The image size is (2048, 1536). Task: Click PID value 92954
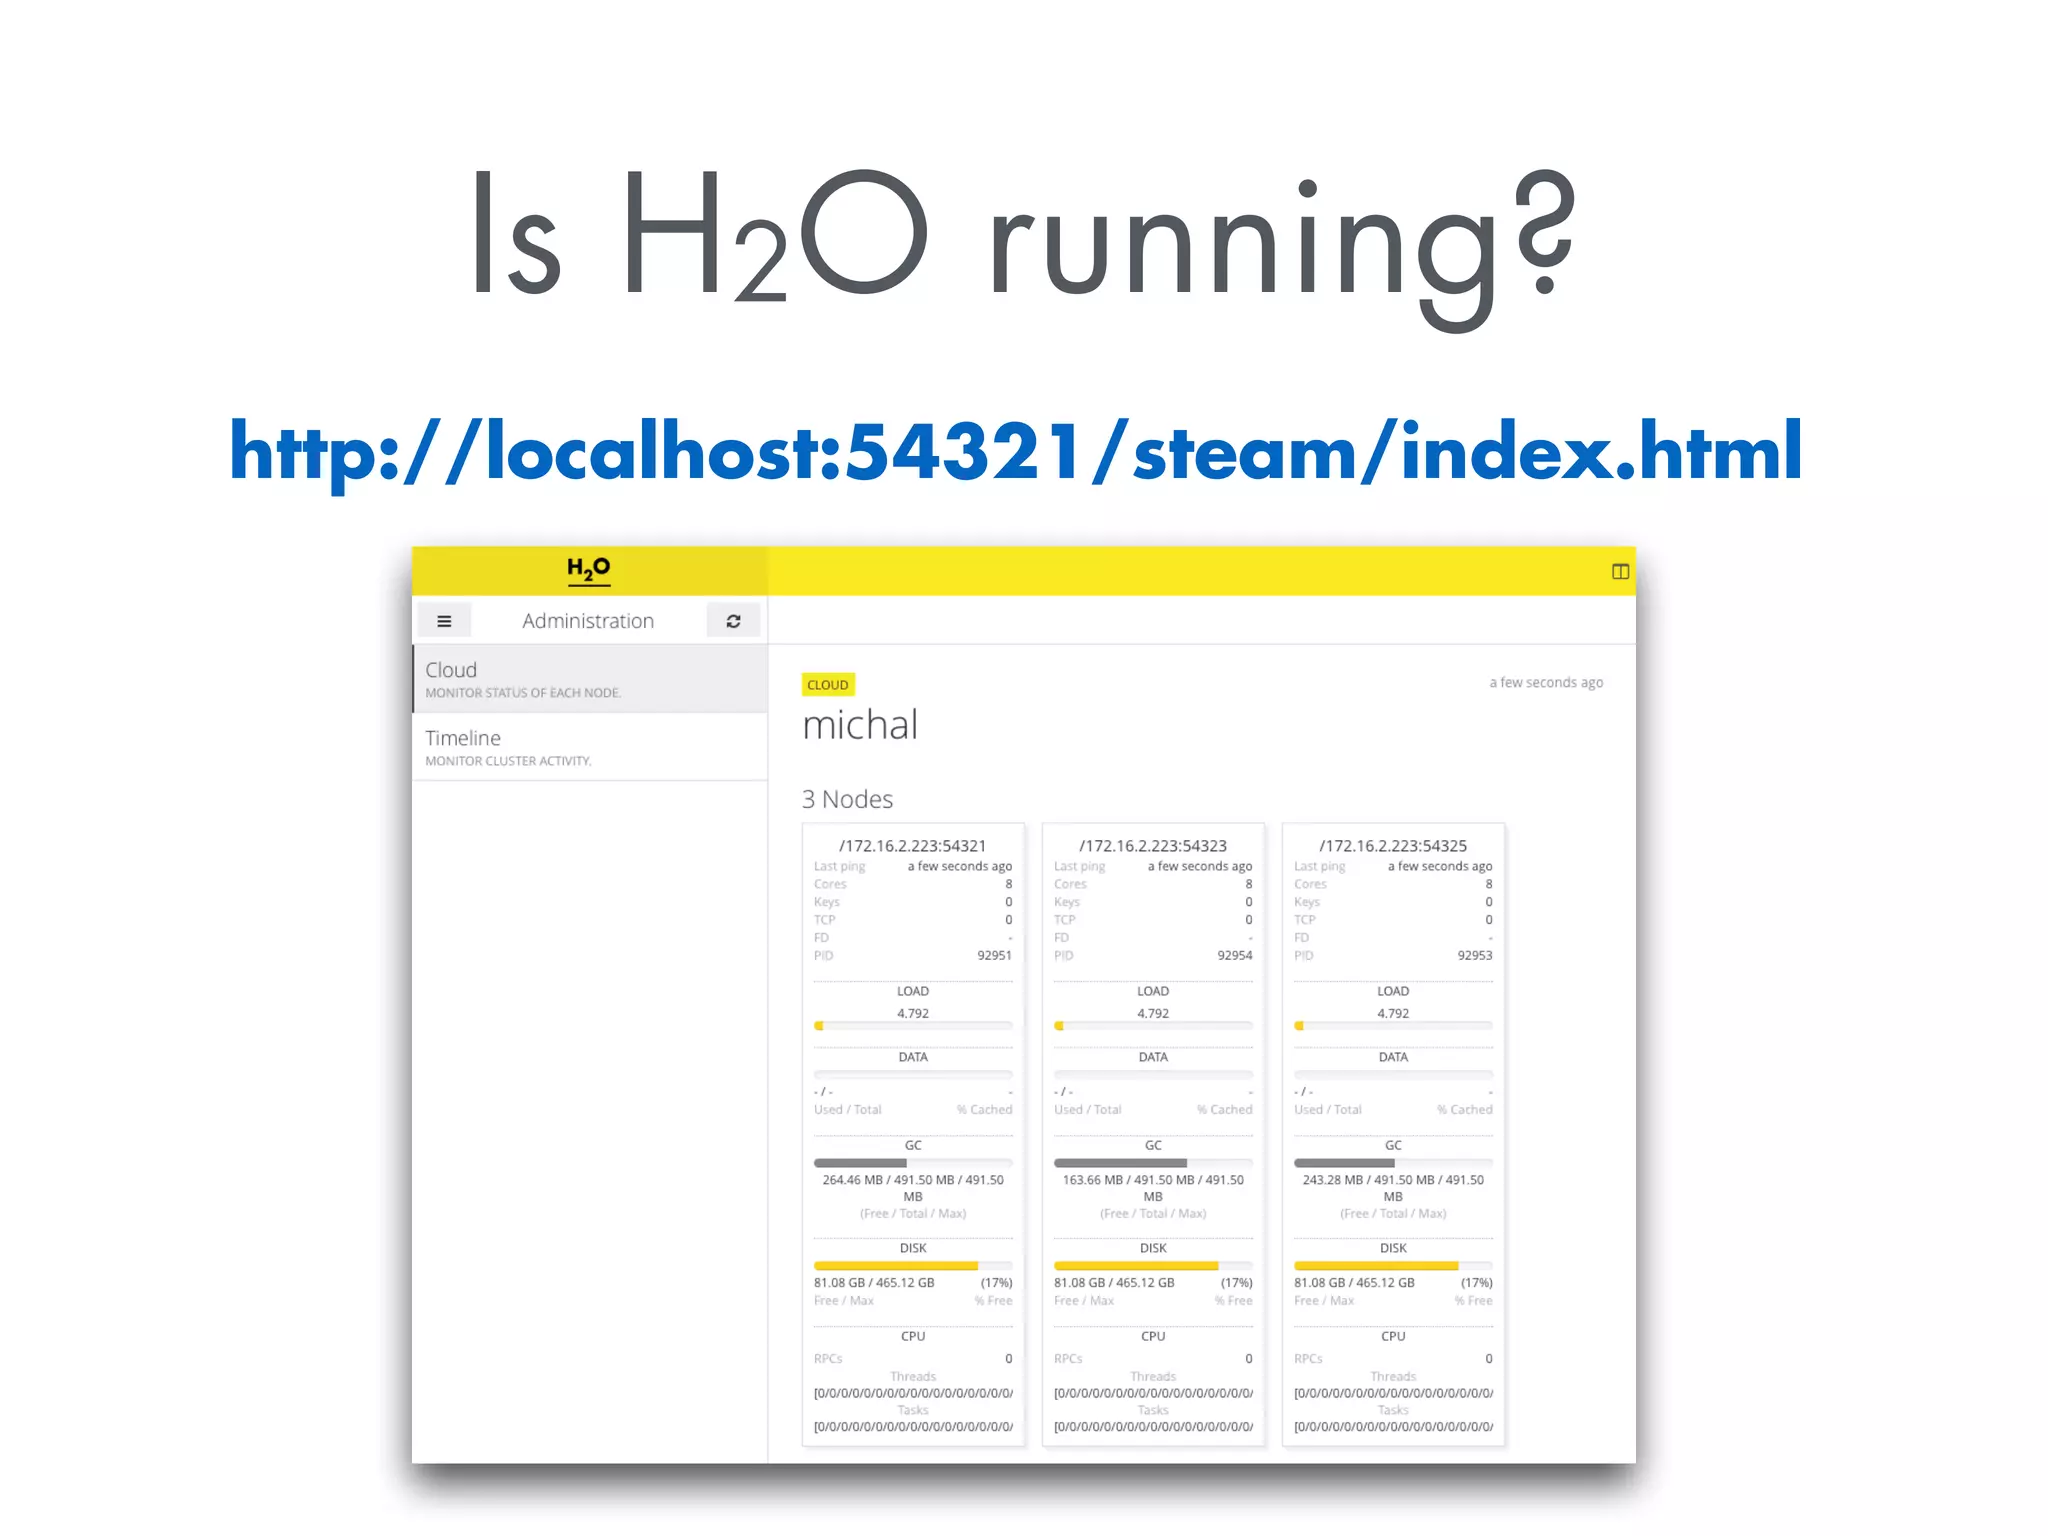[x=1234, y=956]
